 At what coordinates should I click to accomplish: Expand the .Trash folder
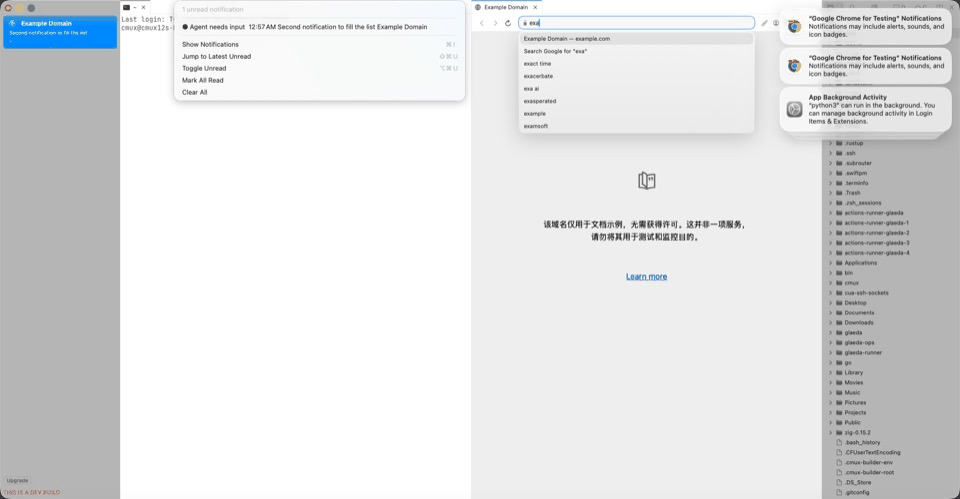[831, 193]
